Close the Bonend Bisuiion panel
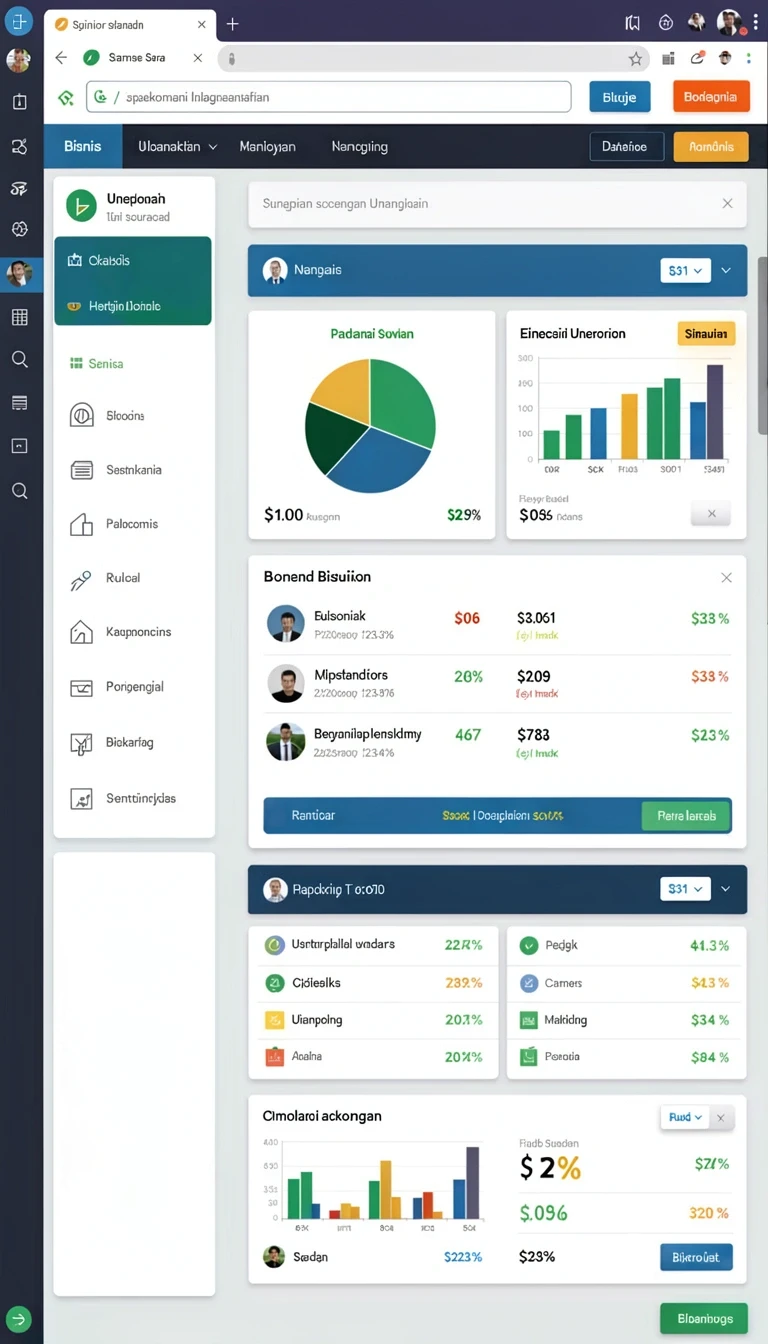768x1344 pixels. point(726,577)
